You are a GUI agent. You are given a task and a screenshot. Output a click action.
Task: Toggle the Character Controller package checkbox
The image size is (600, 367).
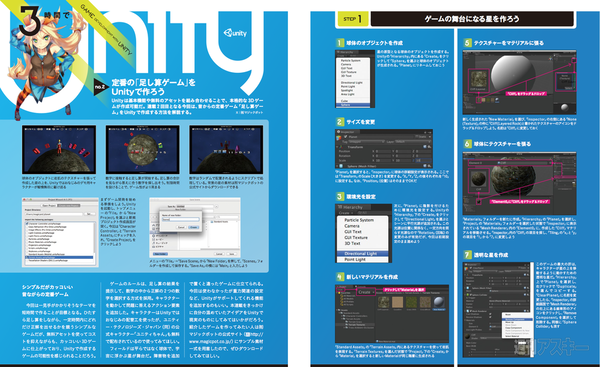(27, 223)
